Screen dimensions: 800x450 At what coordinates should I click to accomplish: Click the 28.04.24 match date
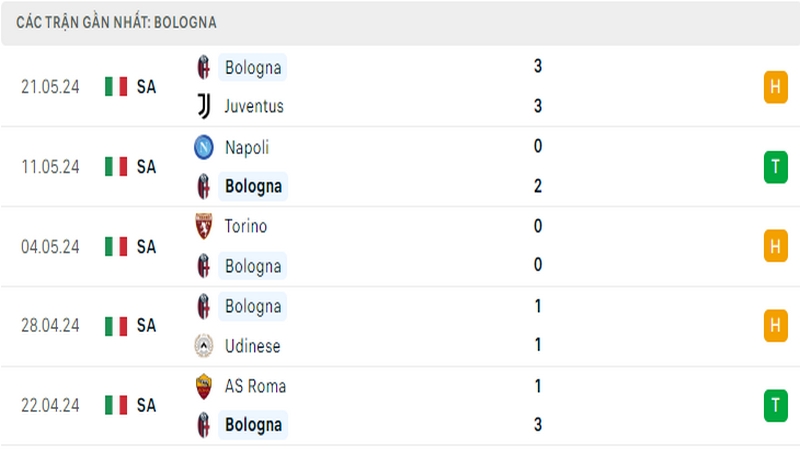coord(50,326)
